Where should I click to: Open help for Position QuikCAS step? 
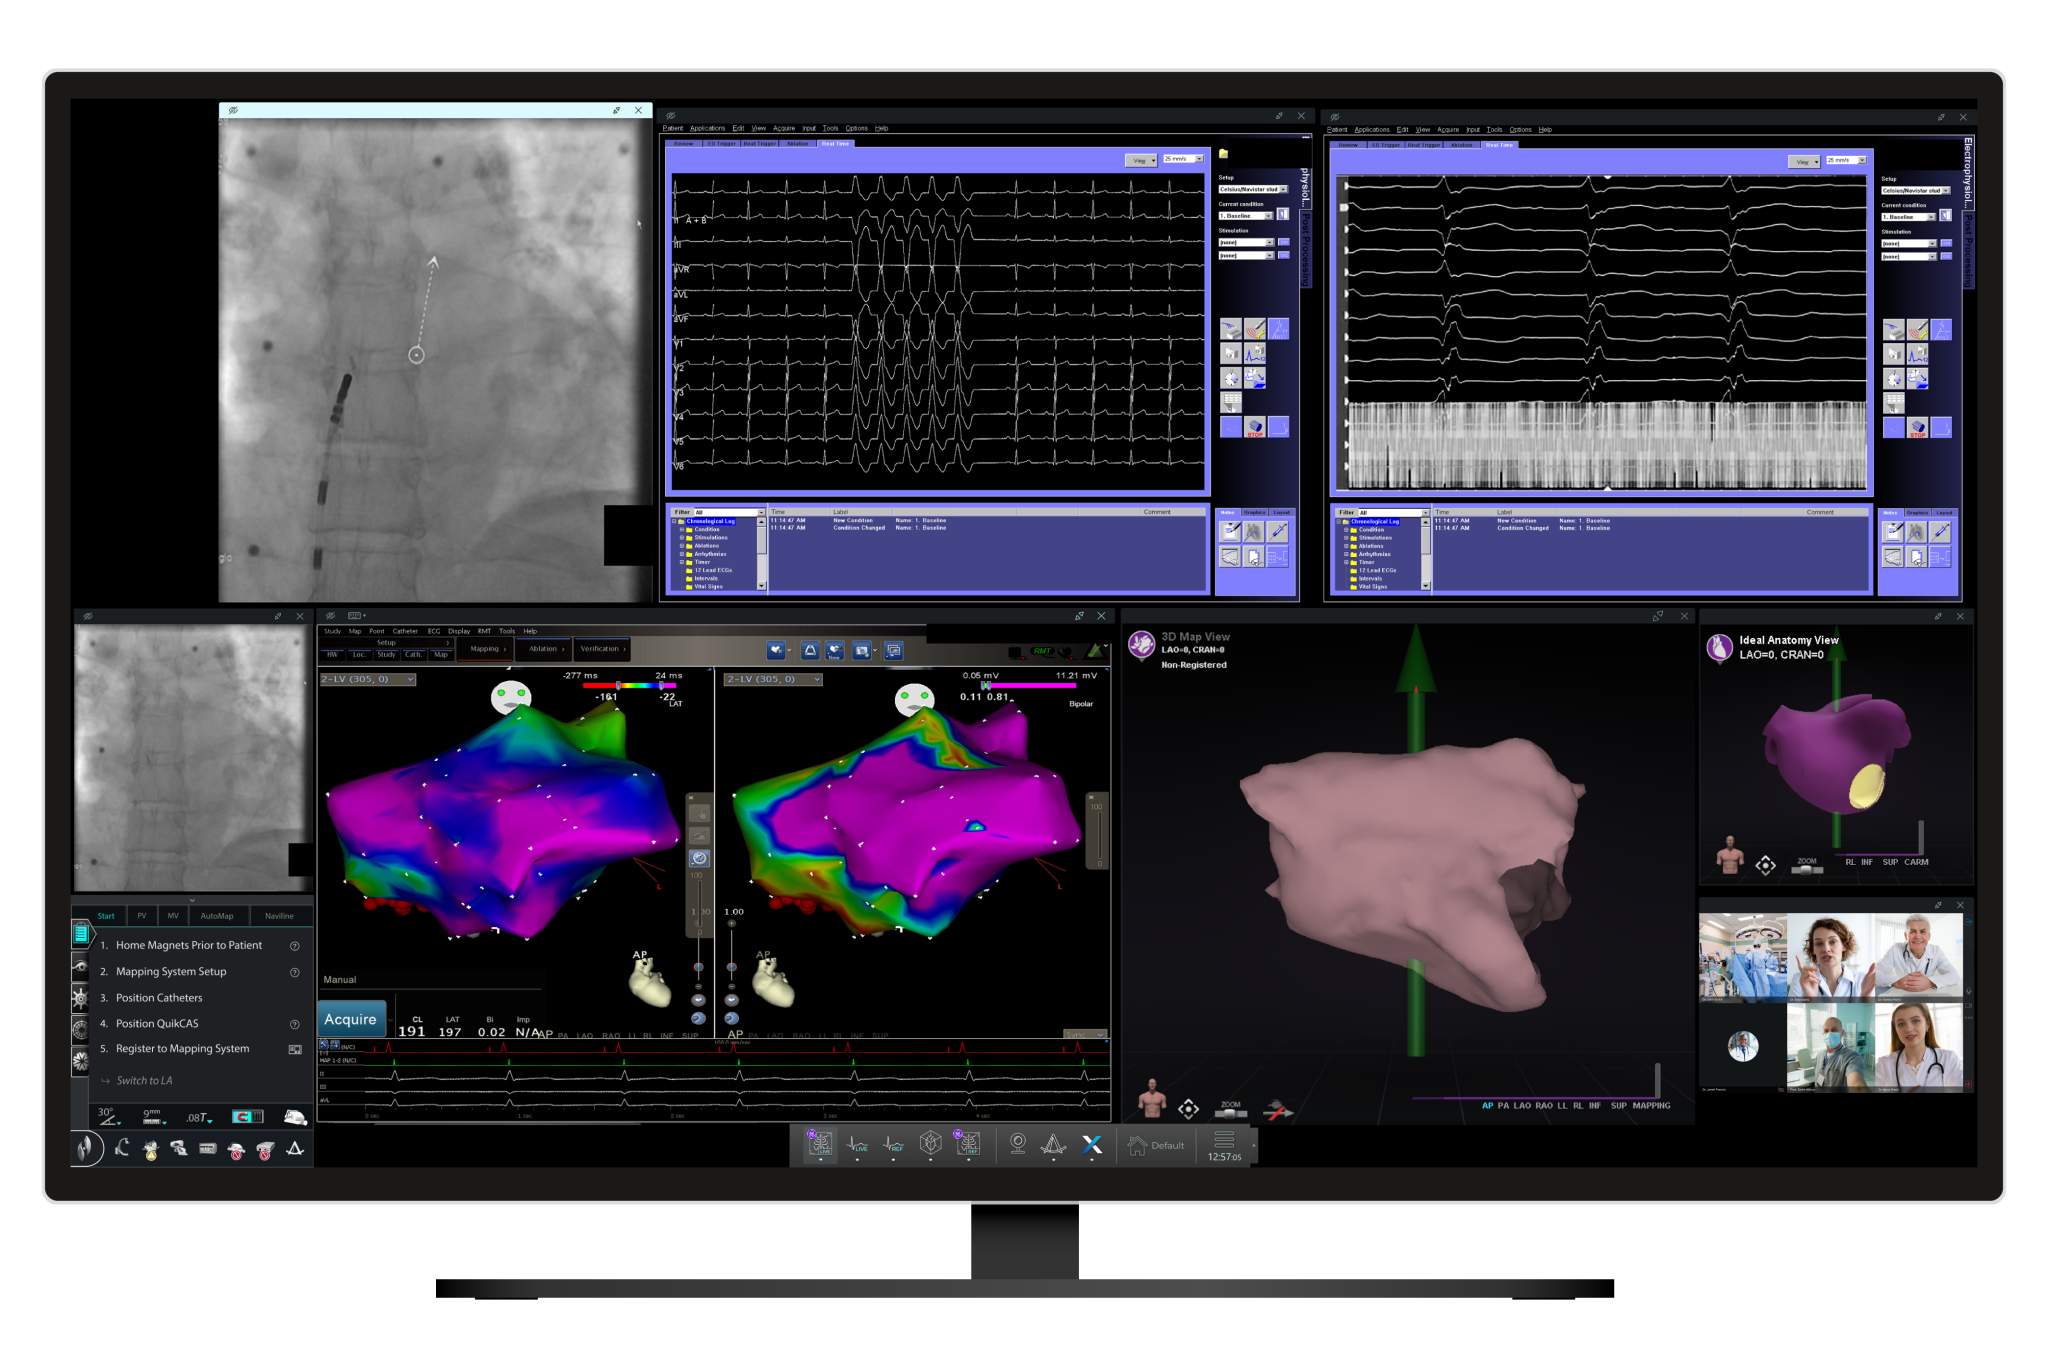(x=295, y=1024)
